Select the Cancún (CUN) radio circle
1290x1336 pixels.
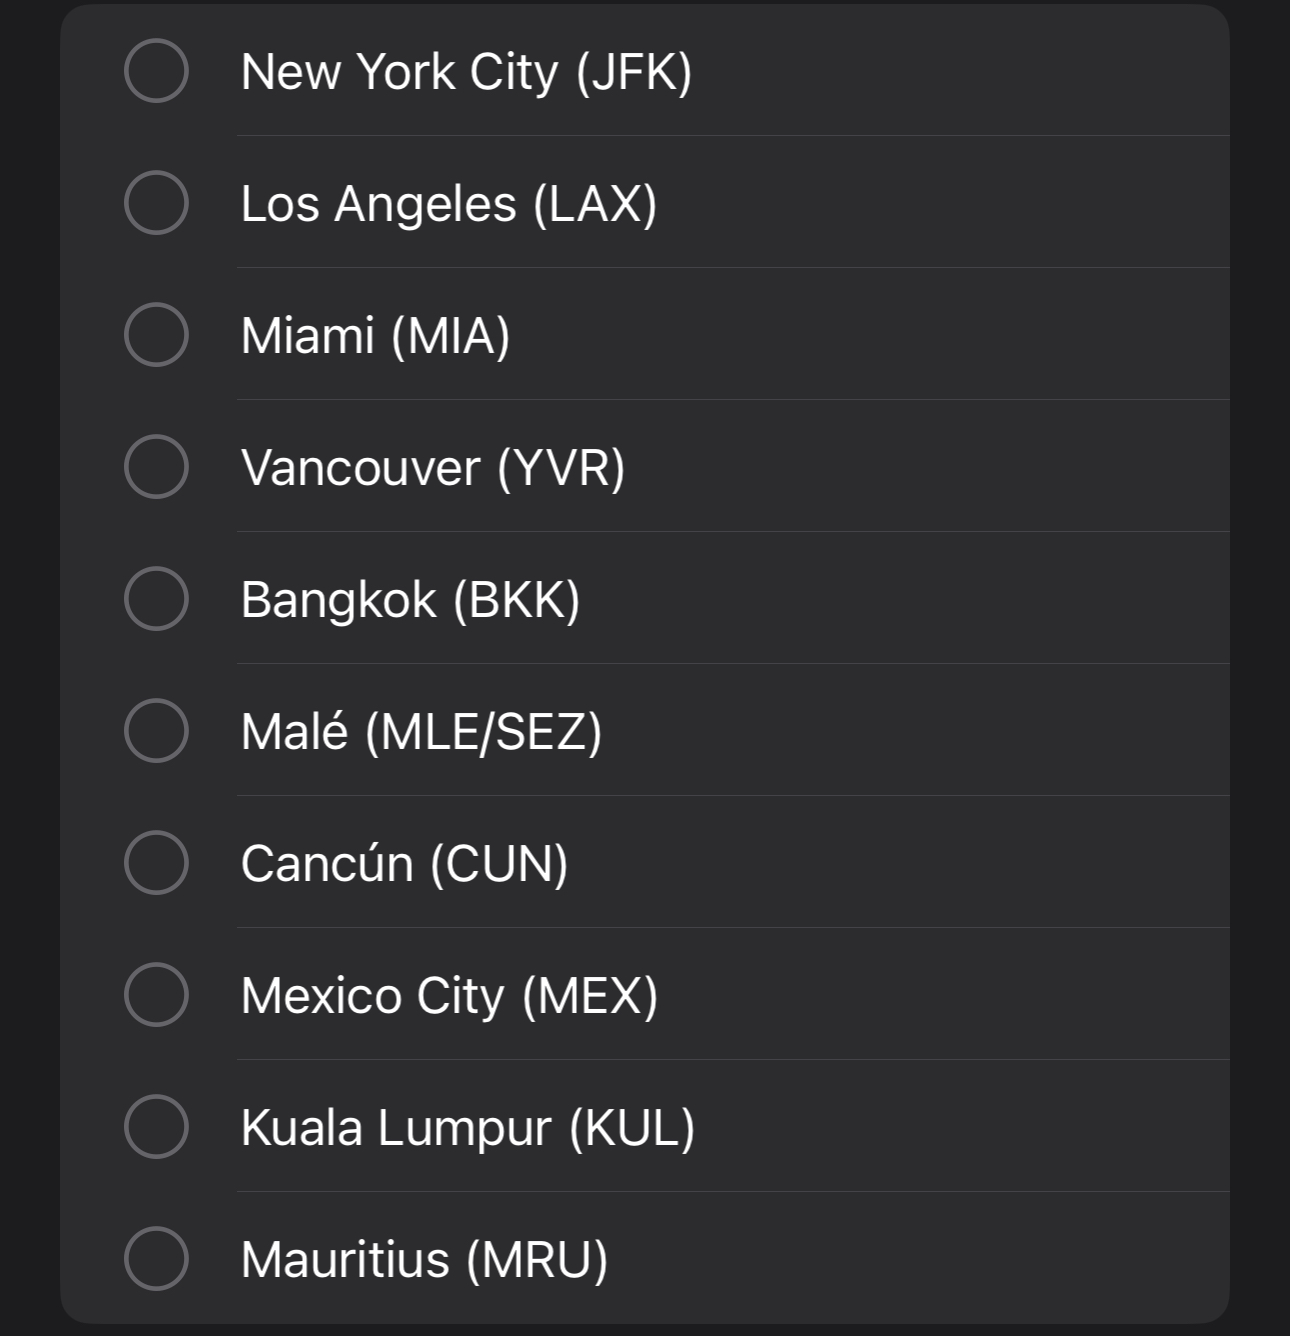click(156, 863)
